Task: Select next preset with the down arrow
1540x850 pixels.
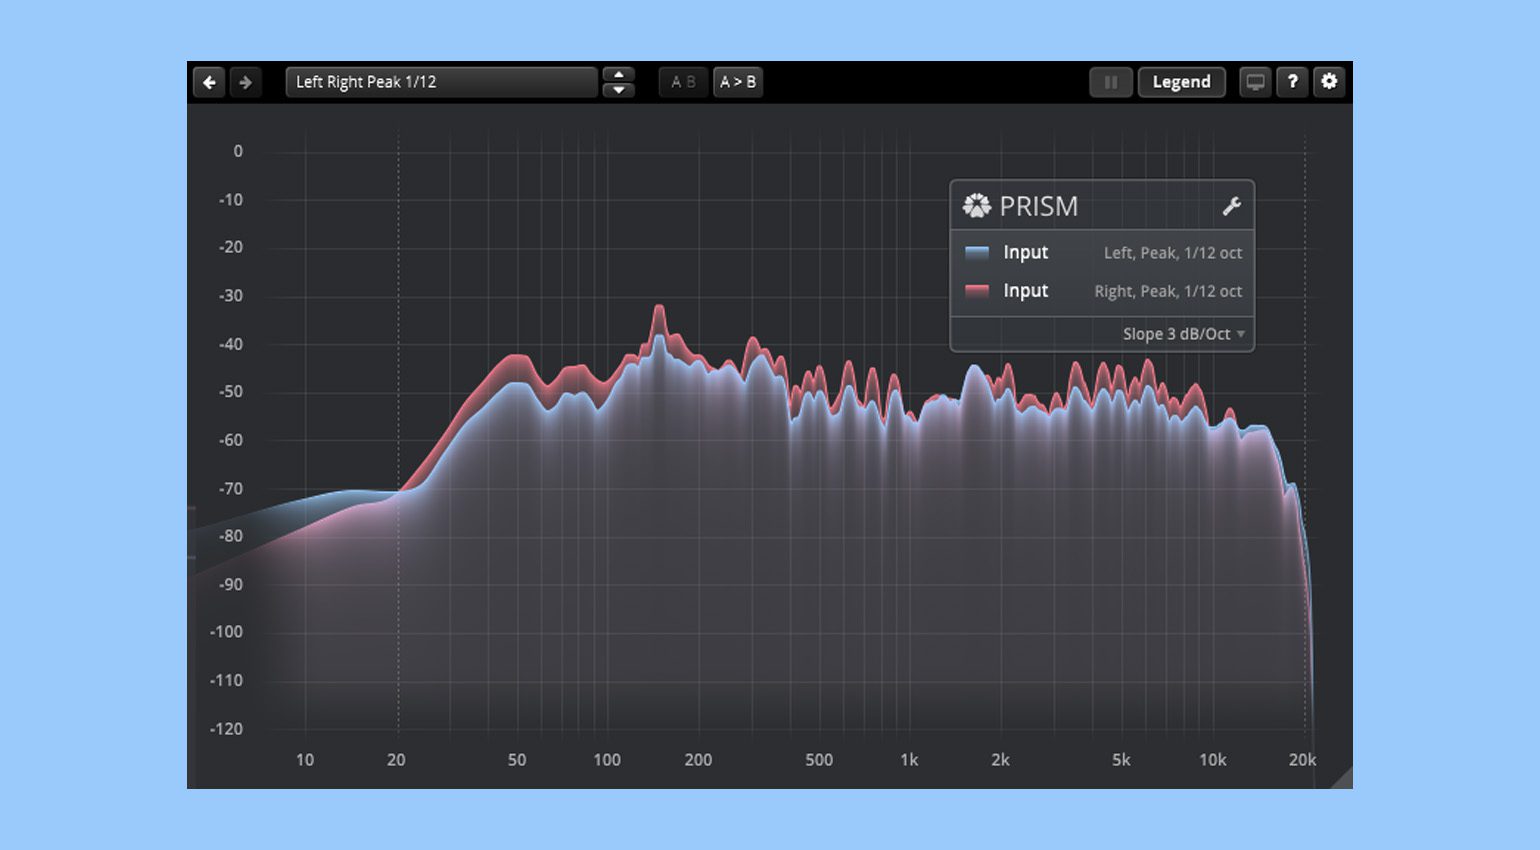Action: tap(619, 90)
